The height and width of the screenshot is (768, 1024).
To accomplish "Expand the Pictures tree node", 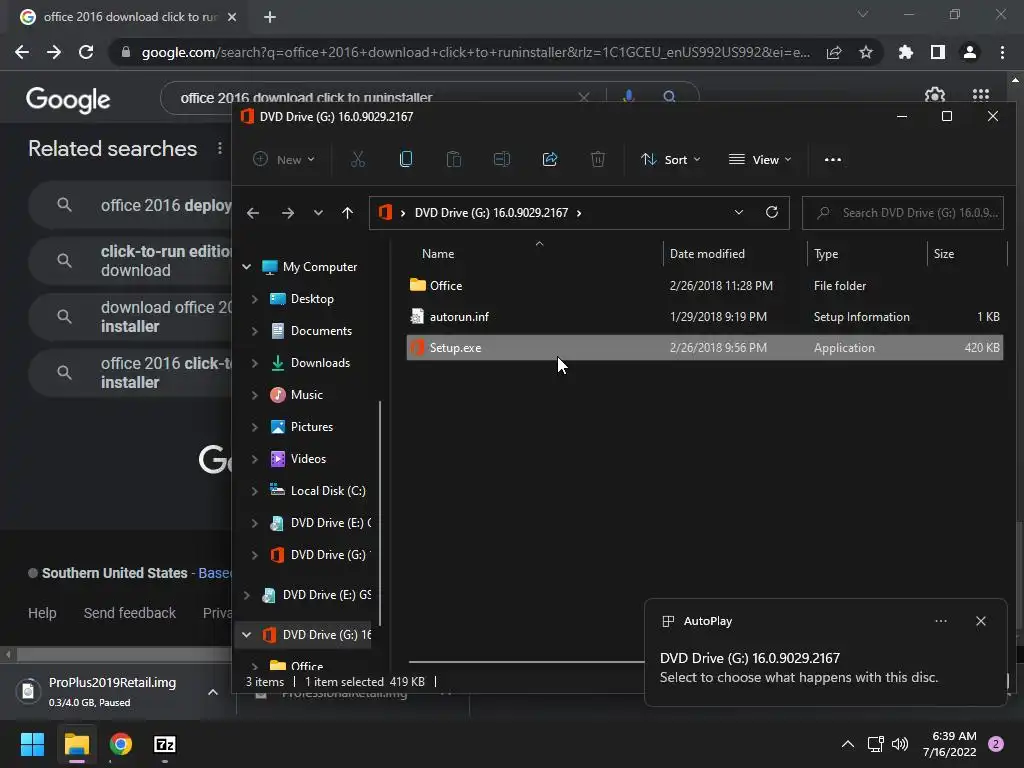I will click(x=254, y=427).
